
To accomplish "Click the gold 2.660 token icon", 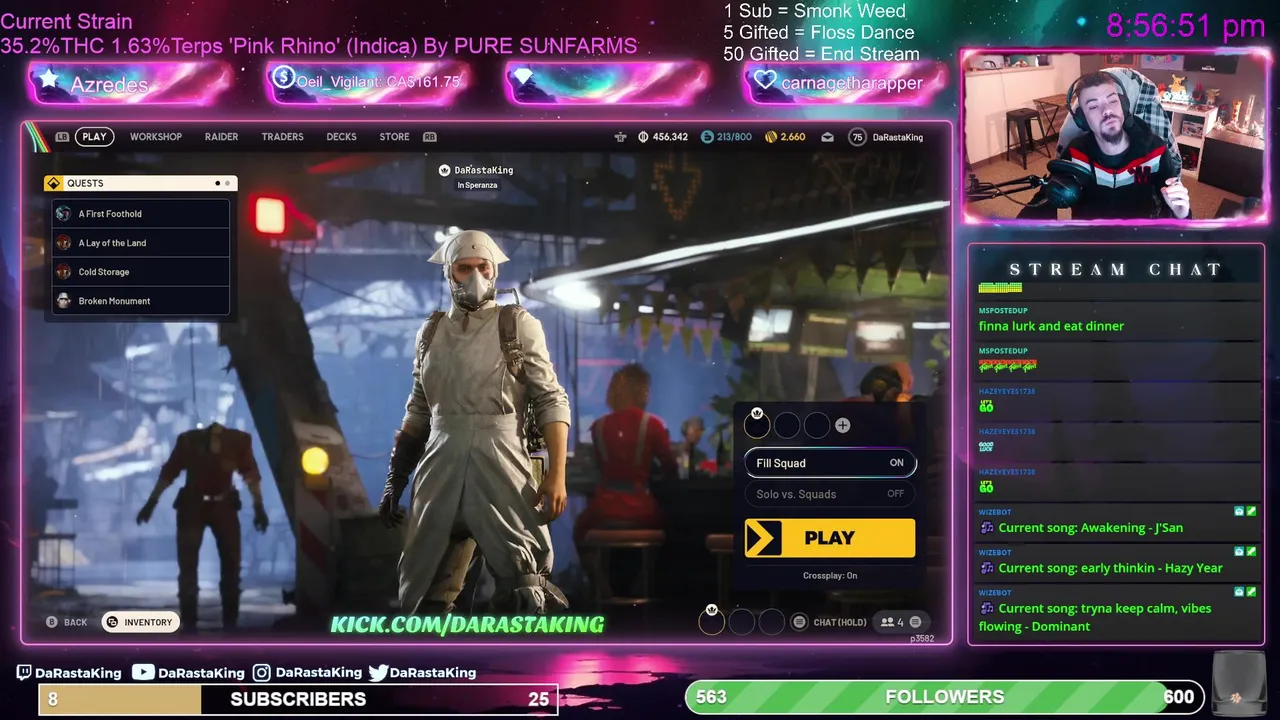I will pyautogui.click(x=770, y=137).
